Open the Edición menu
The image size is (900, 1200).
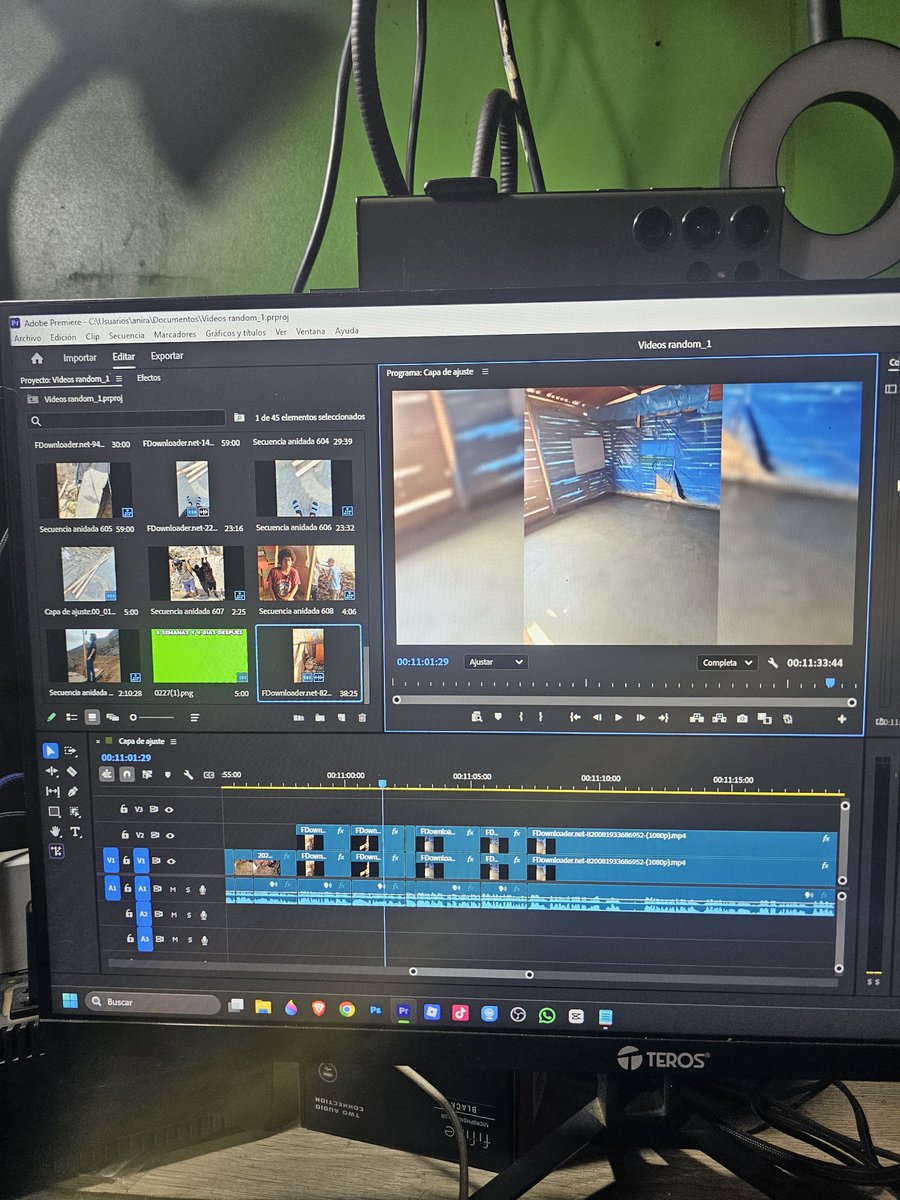pyautogui.click(x=63, y=337)
